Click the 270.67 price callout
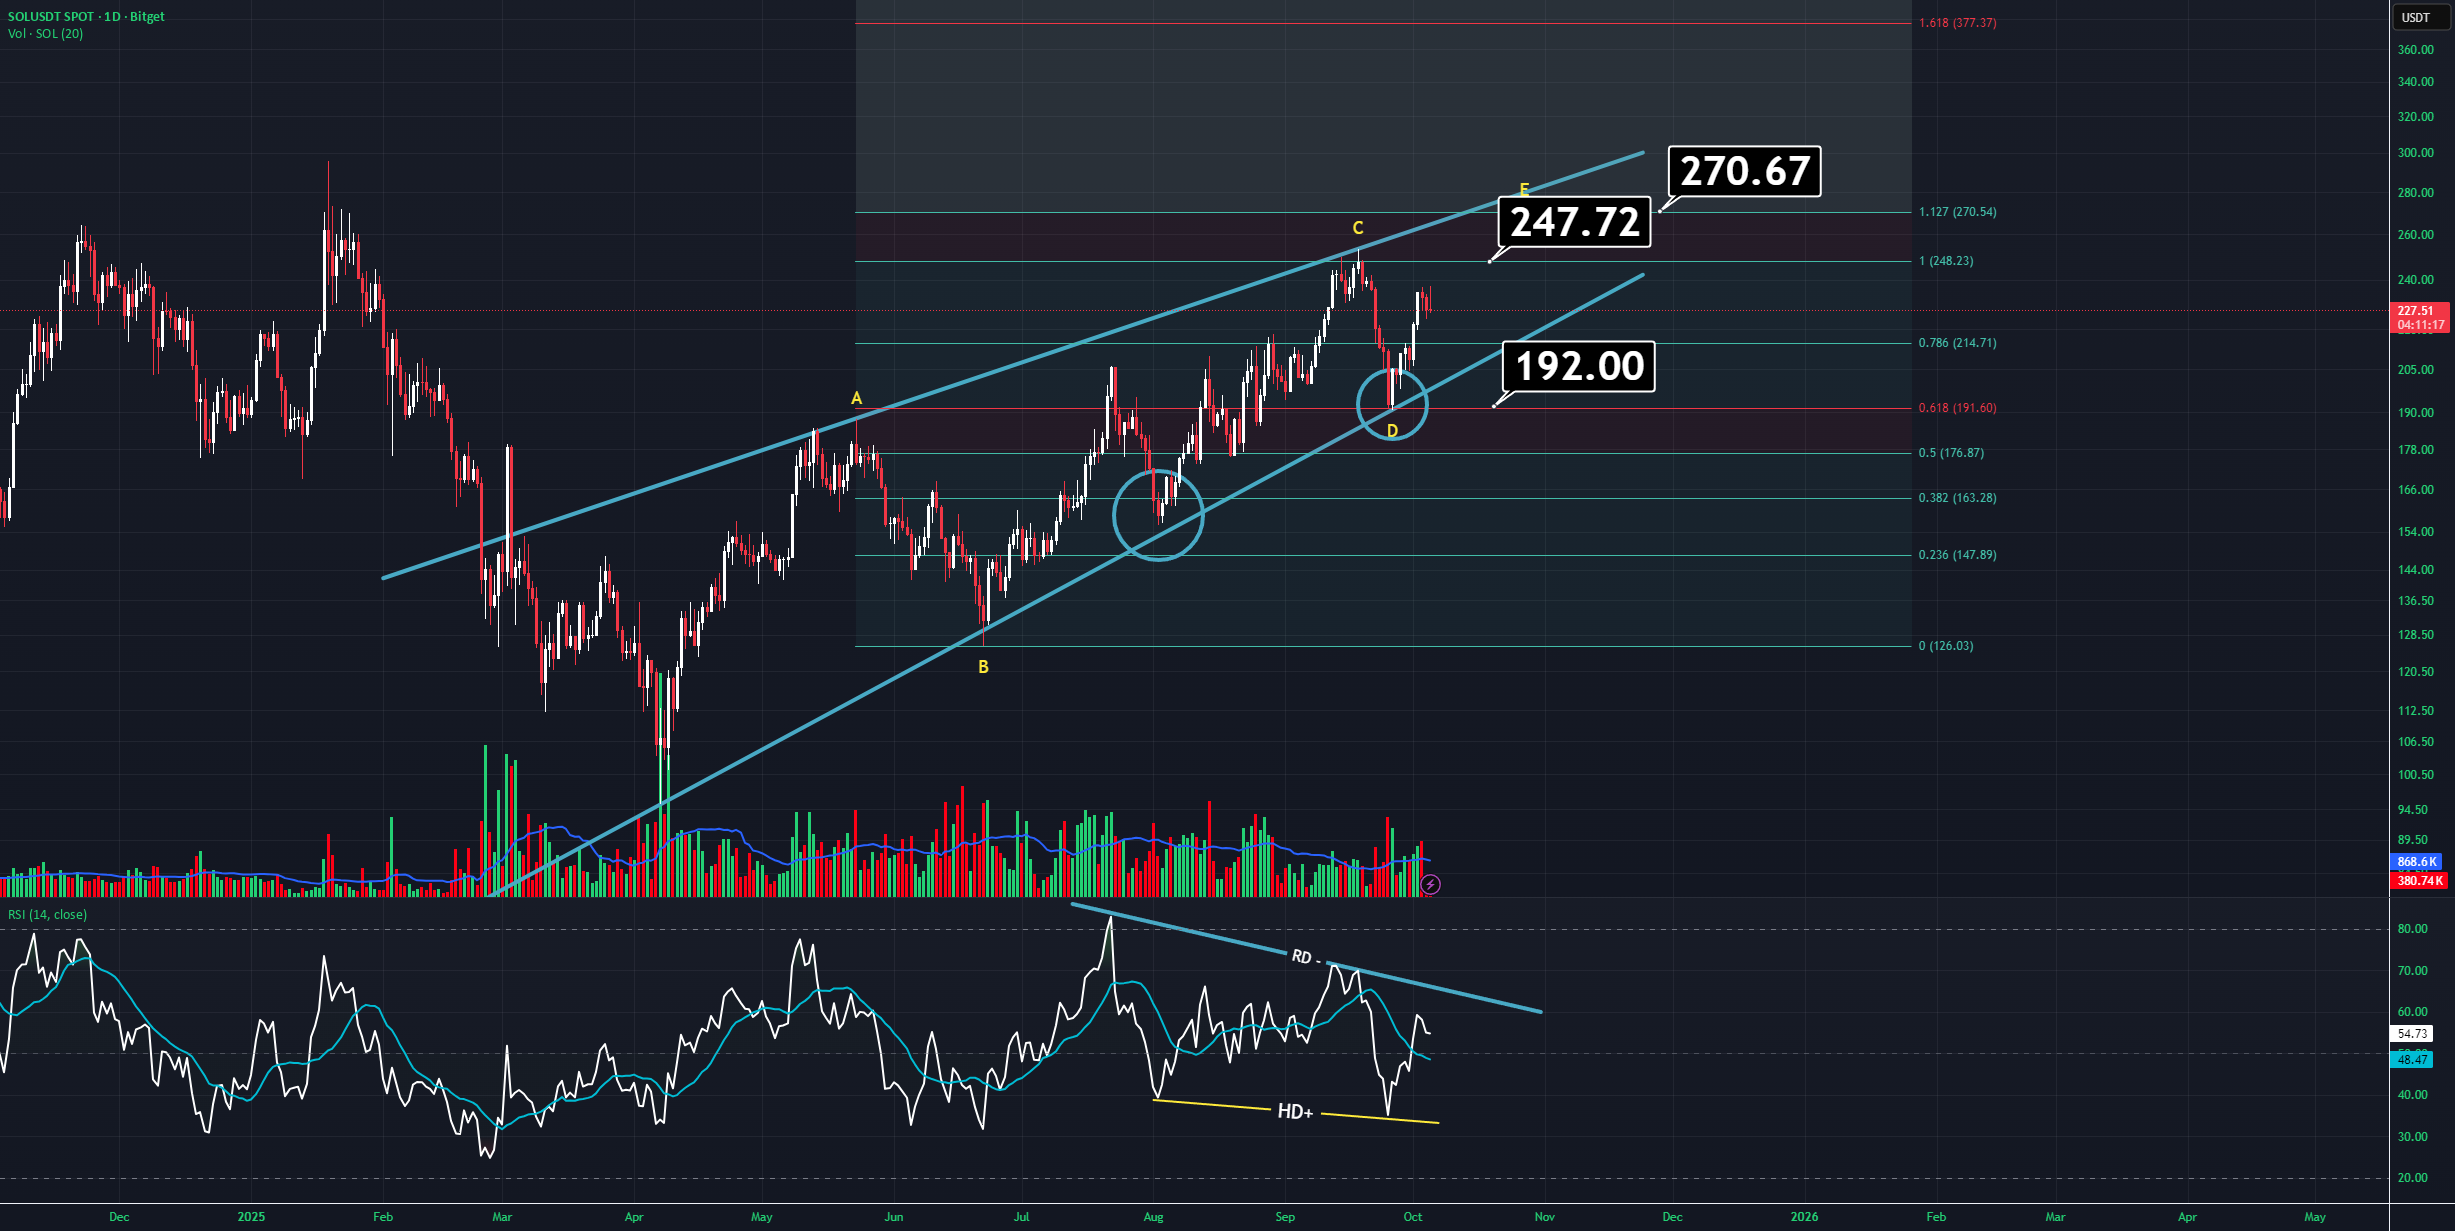 (1745, 171)
